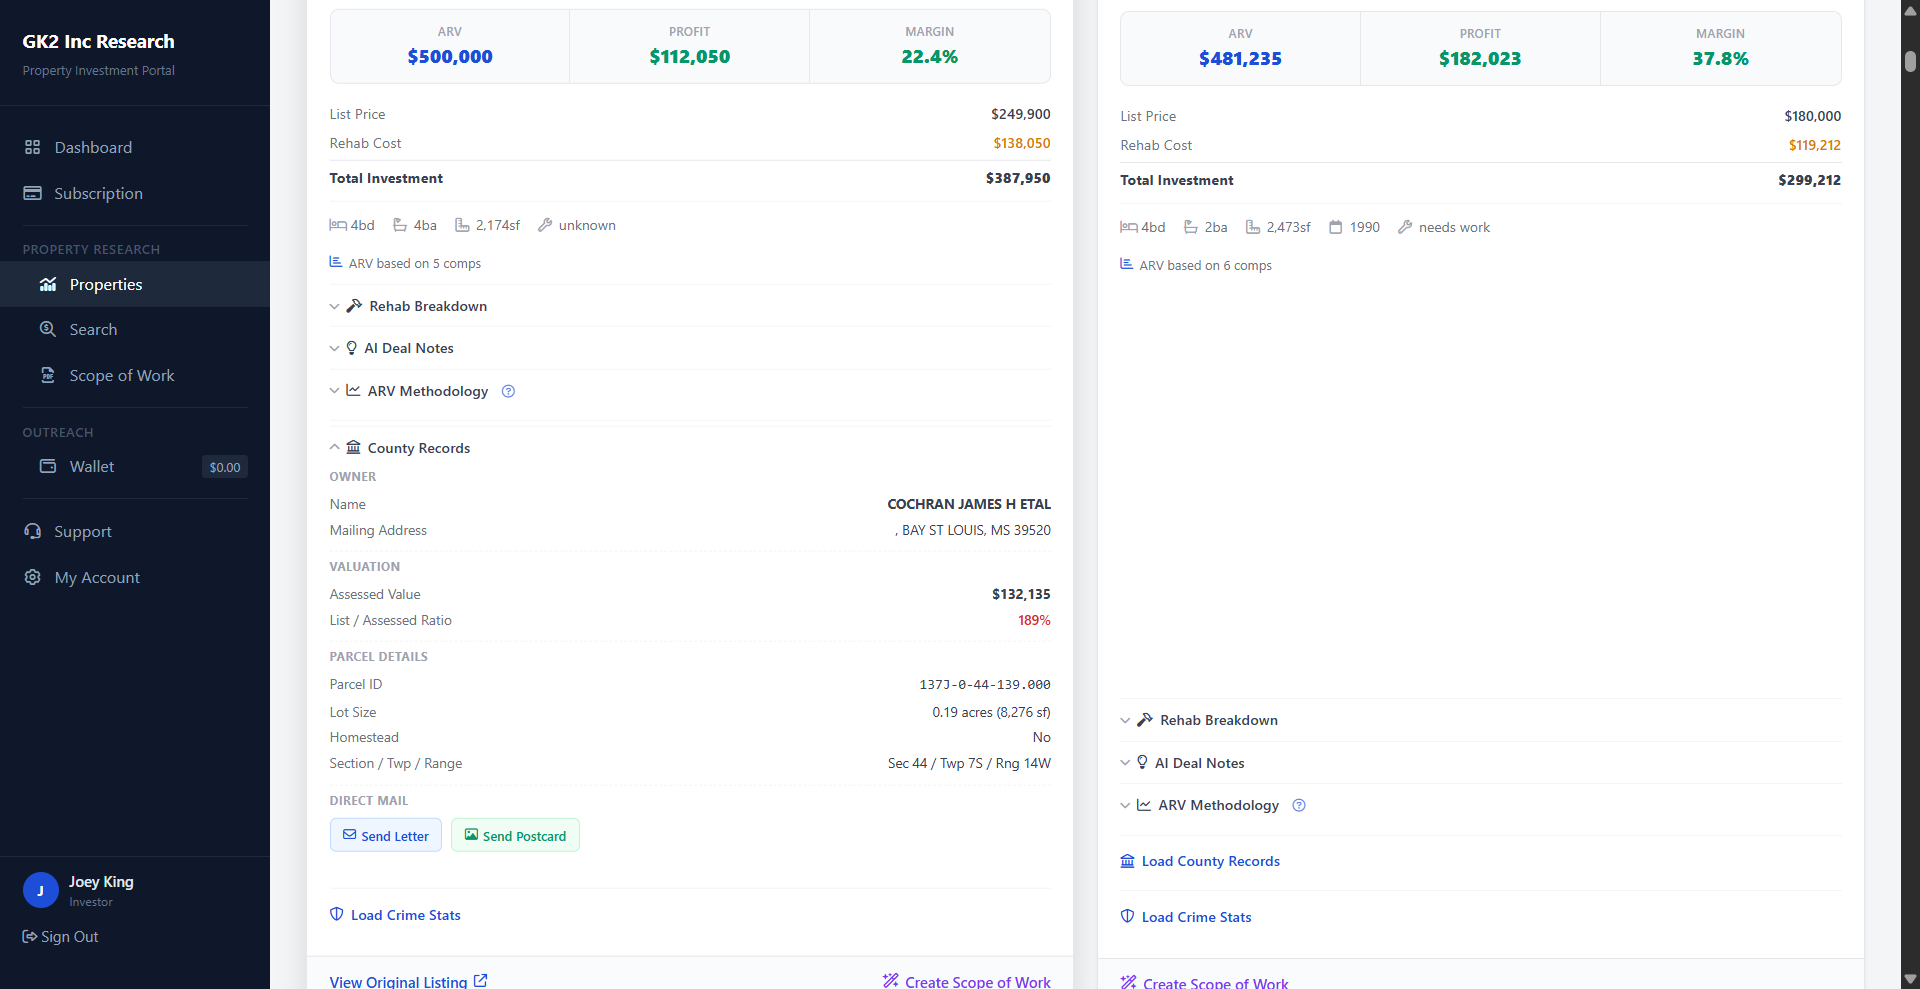Click the Support headset icon

tap(32, 531)
